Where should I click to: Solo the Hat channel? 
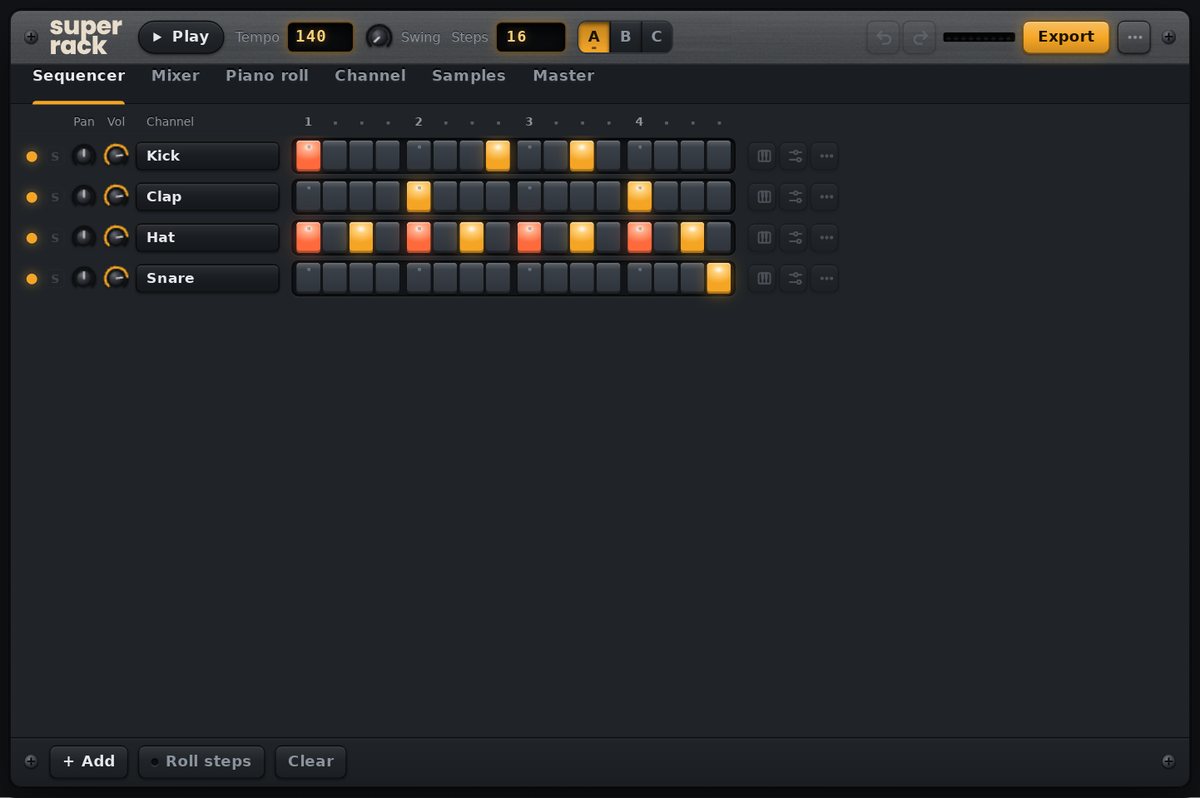coord(55,239)
